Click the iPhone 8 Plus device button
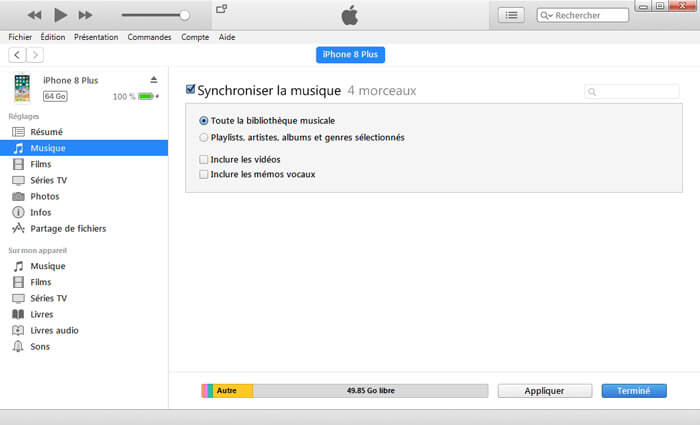This screenshot has height=425, width=700. click(350, 54)
